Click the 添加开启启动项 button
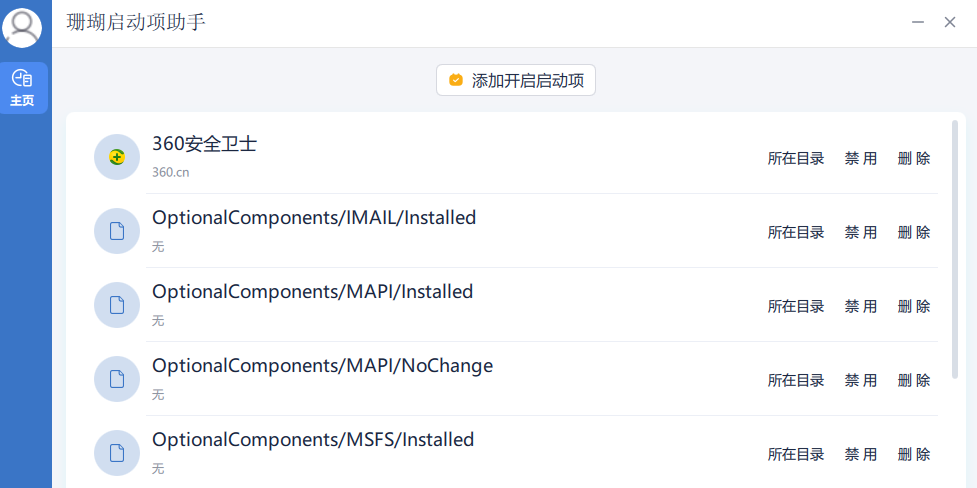Image resolution: width=977 pixels, height=488 pixels. [516, 80]
